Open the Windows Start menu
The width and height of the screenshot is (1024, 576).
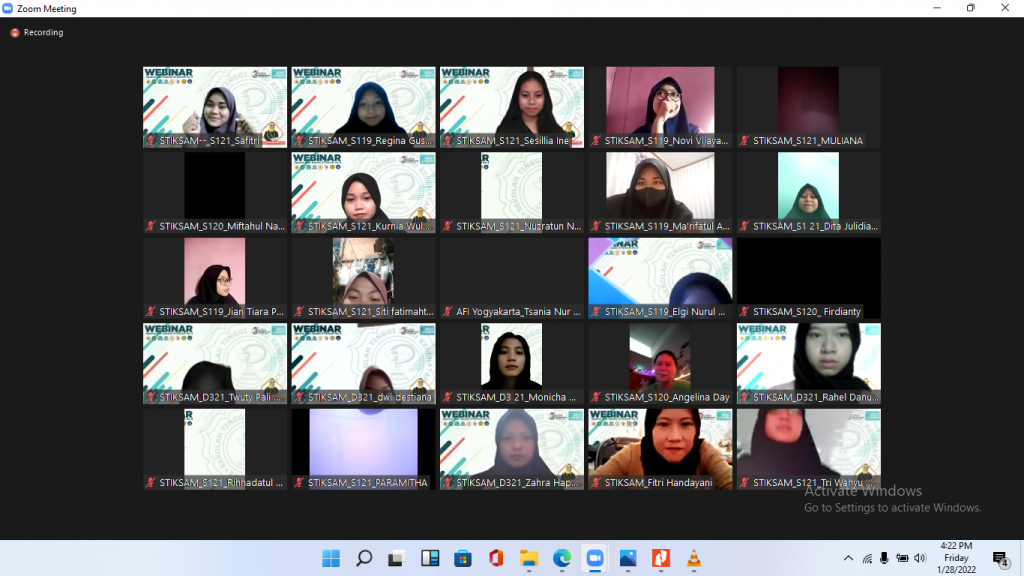click(x=331, y=558)
